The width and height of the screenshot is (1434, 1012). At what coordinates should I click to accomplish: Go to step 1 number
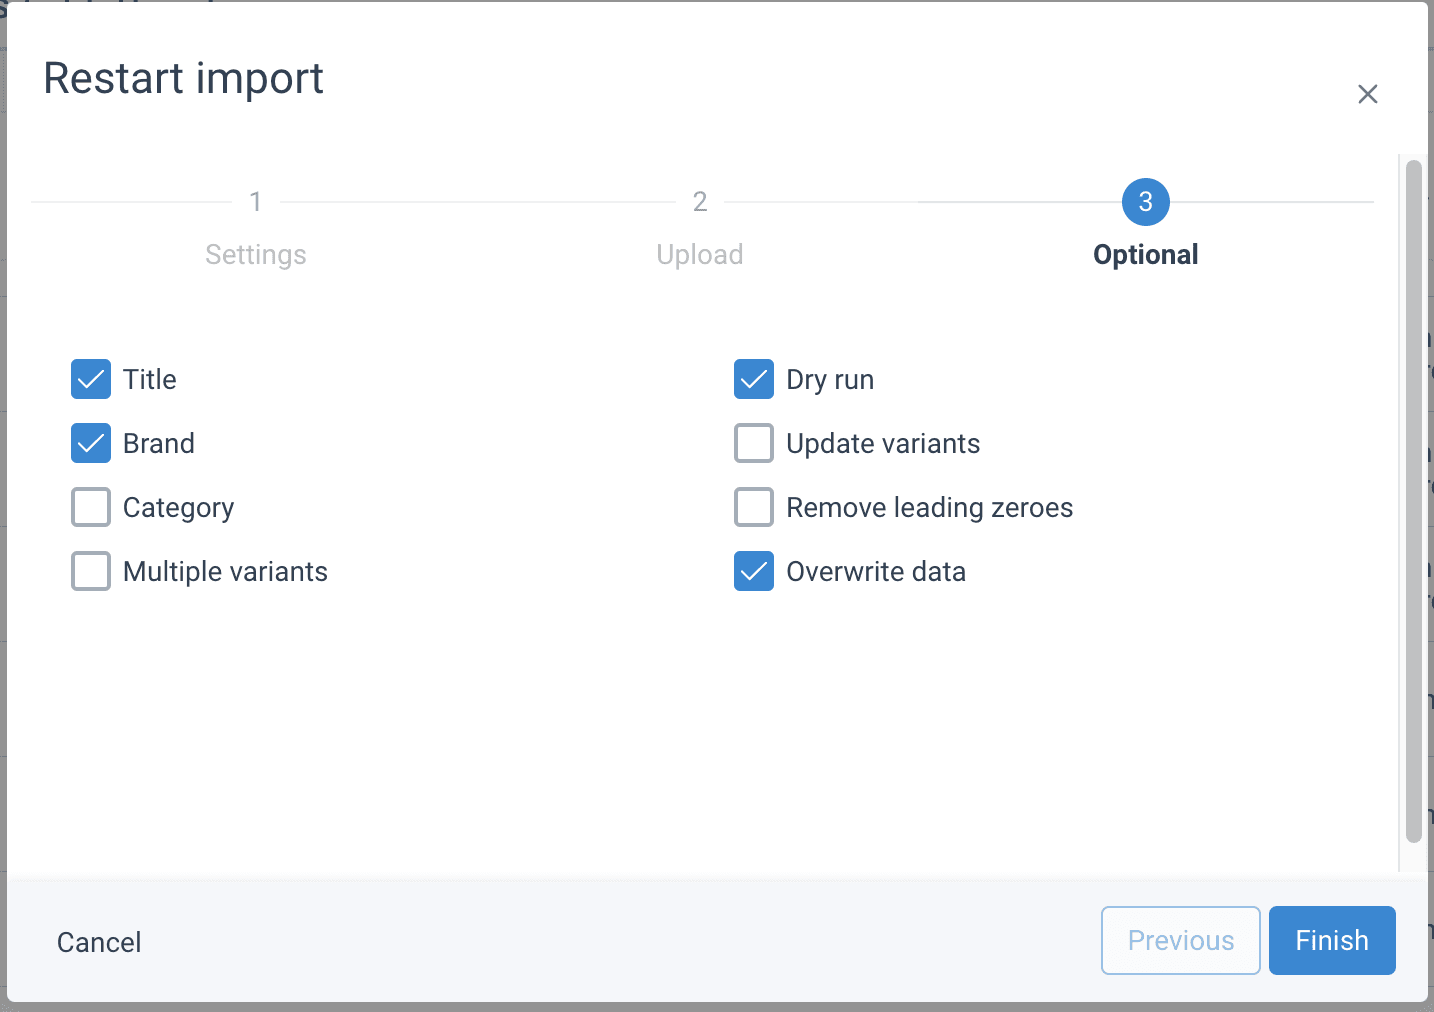coord(256,202)
